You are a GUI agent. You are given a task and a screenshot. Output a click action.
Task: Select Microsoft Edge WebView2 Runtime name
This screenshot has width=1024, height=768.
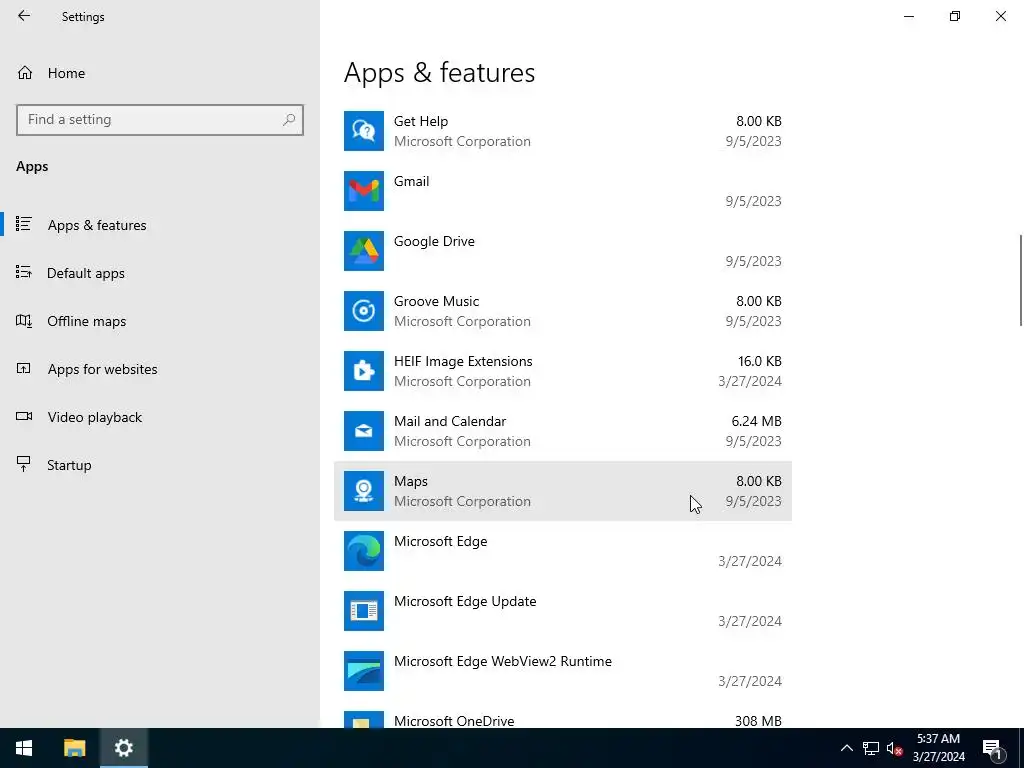pos(503,662)
